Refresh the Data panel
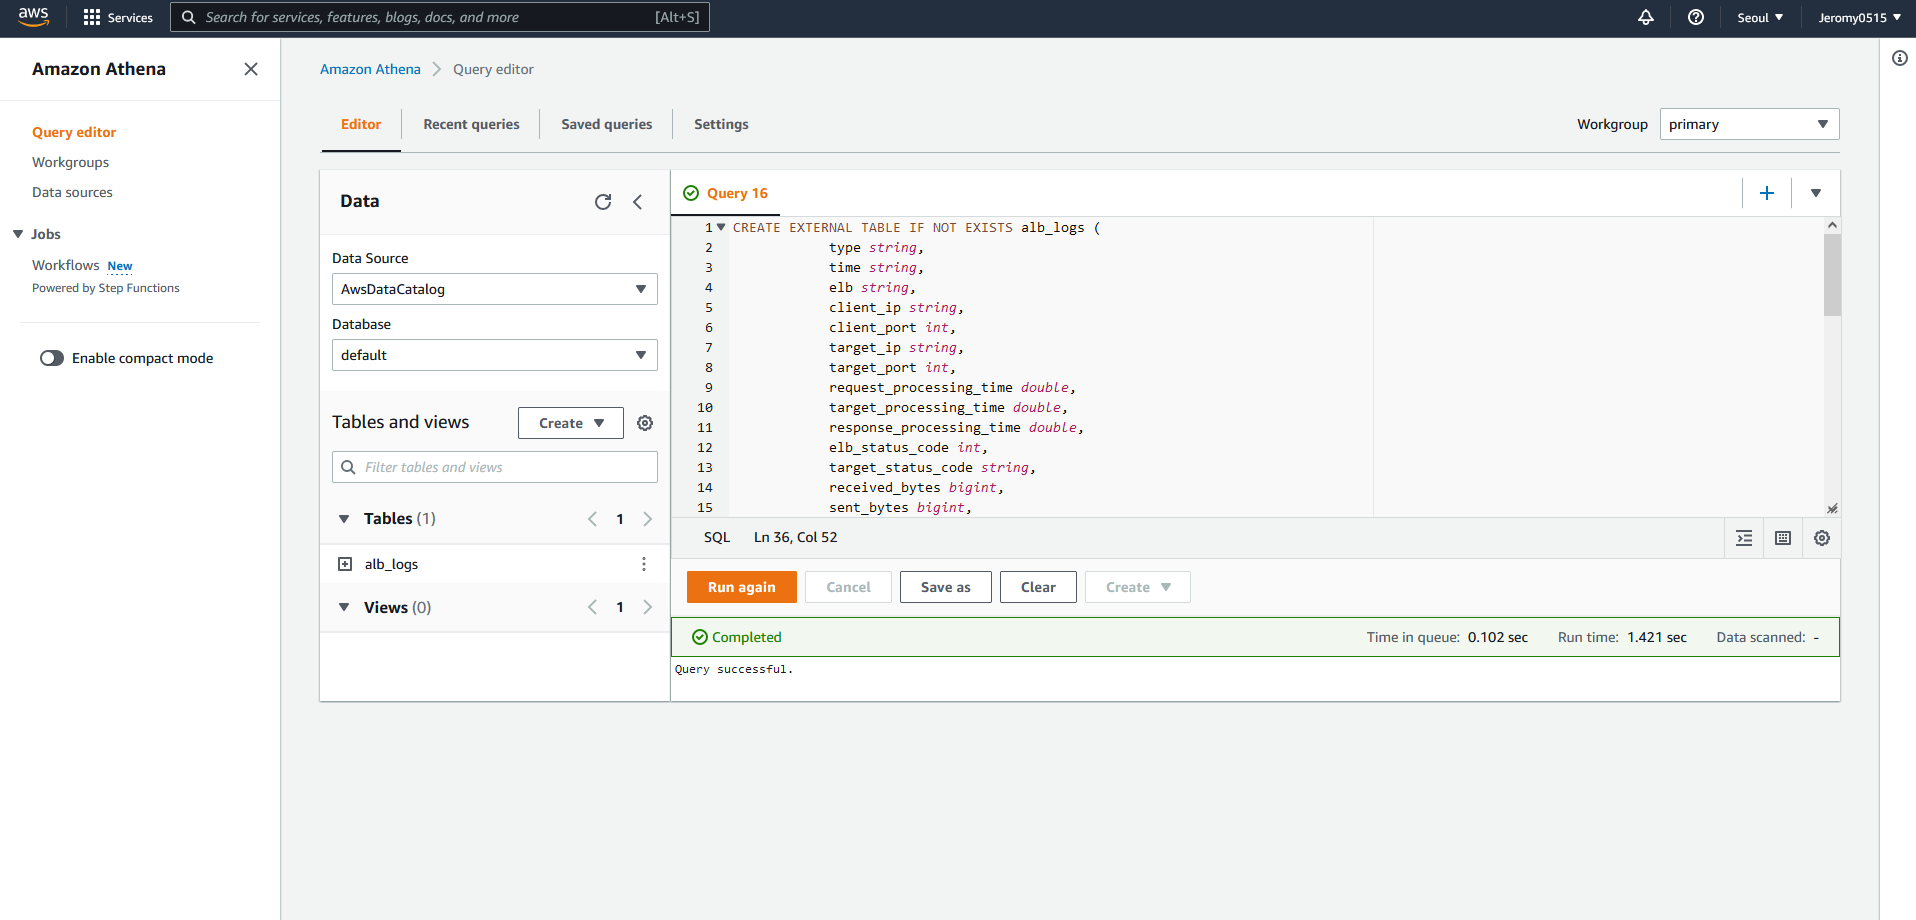The image size is (1916, 920). point(603,202)
